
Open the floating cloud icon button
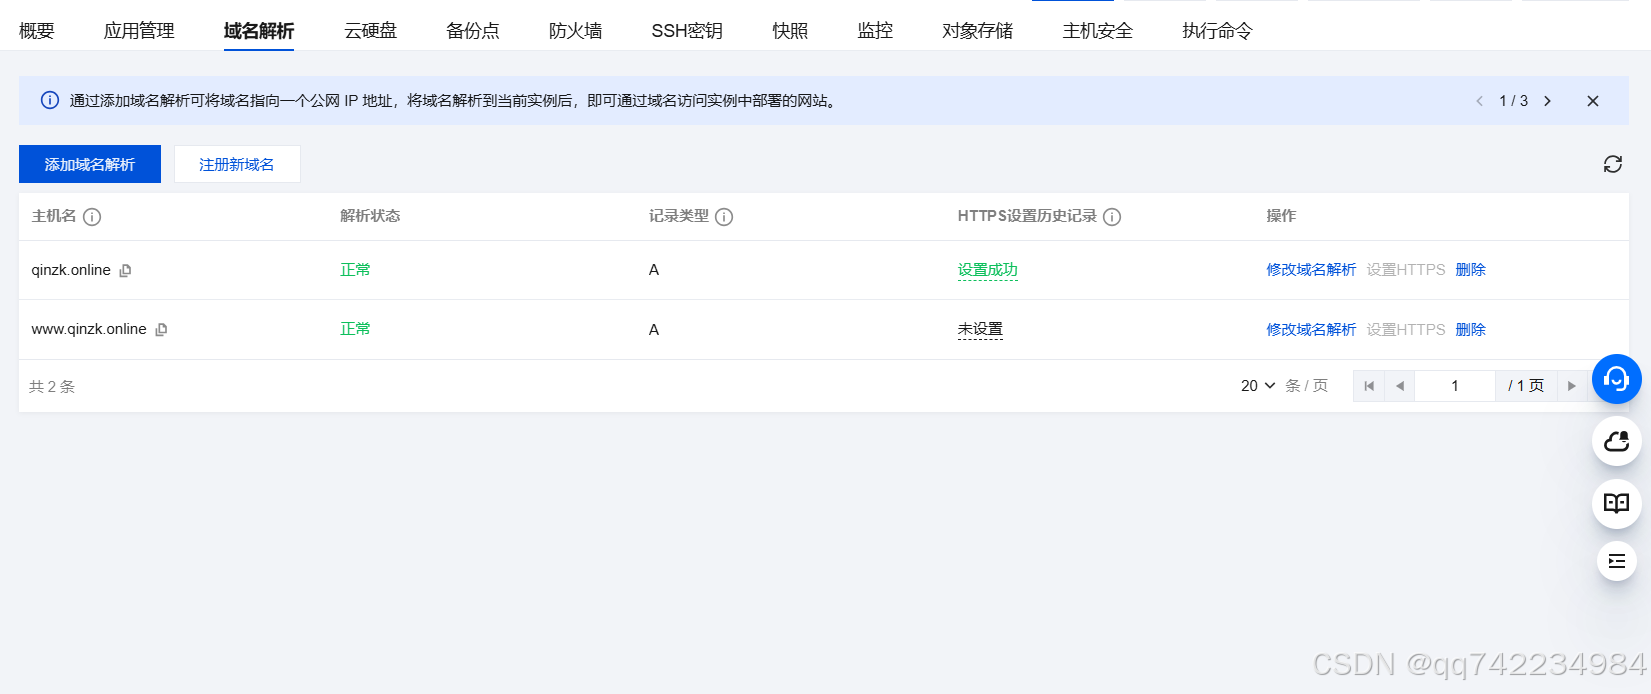coord(1617,441)
